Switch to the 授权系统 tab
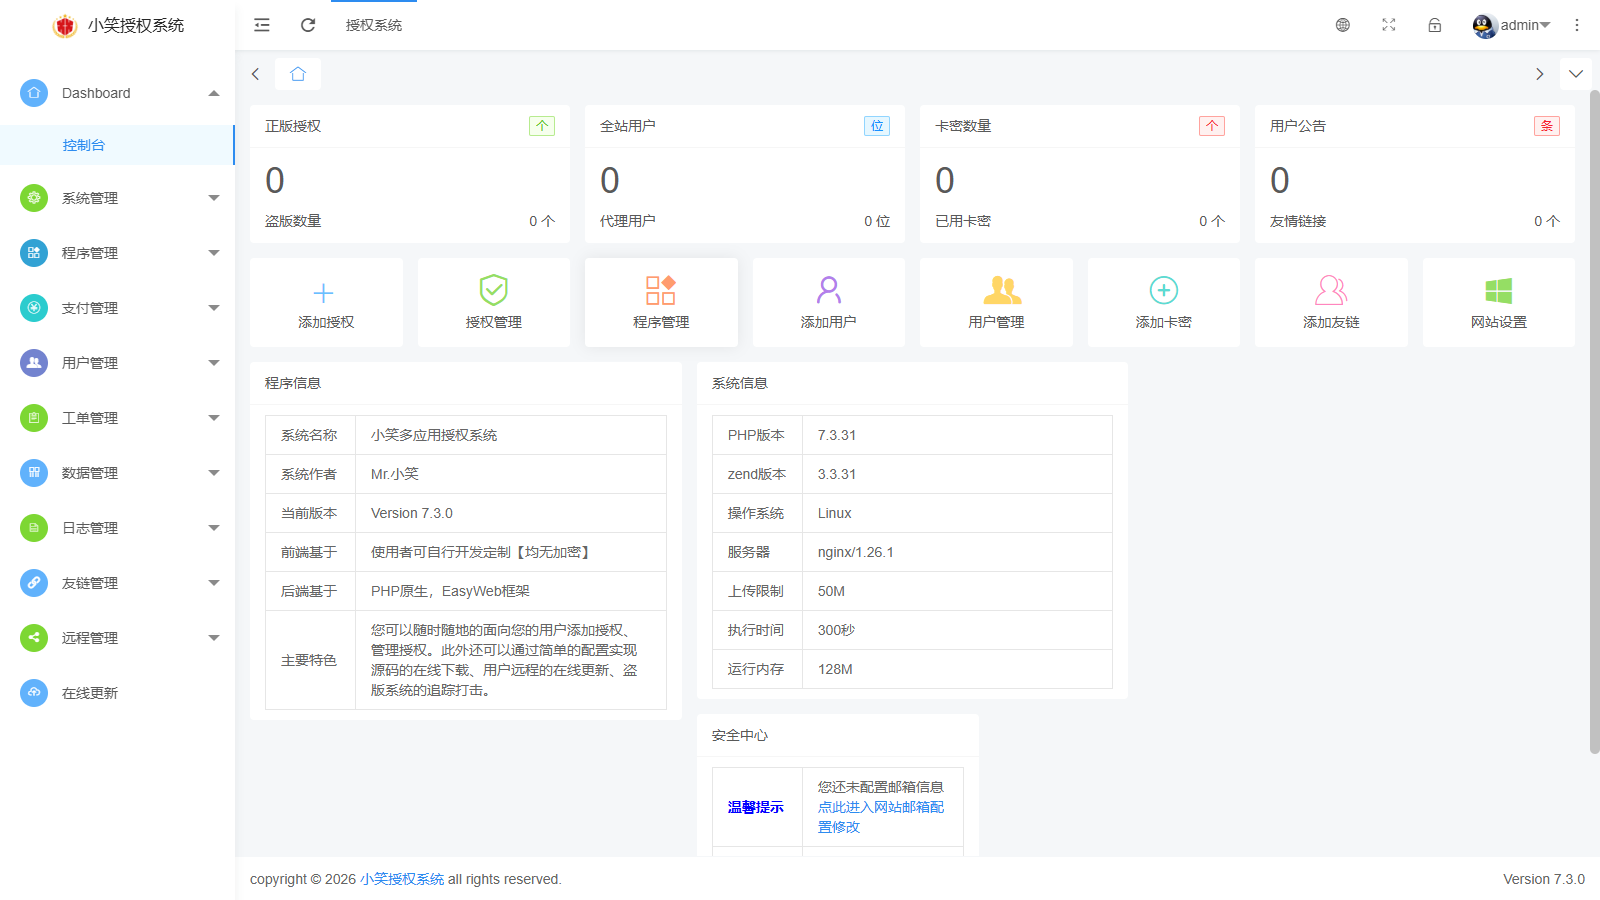 pos(374,25)
